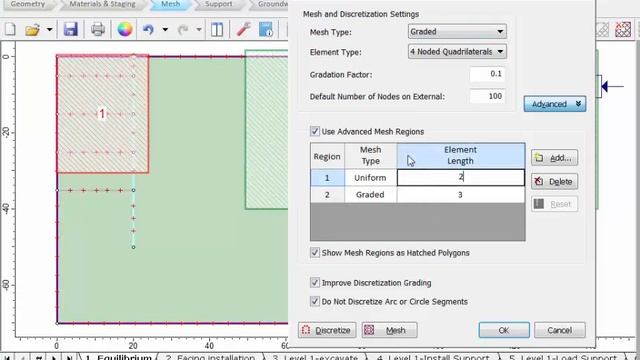Image resolution: width=640 pixels, height=360 pixels.
Task: Expand the Open folder dropdown arrow
Action: click(49, 29)
